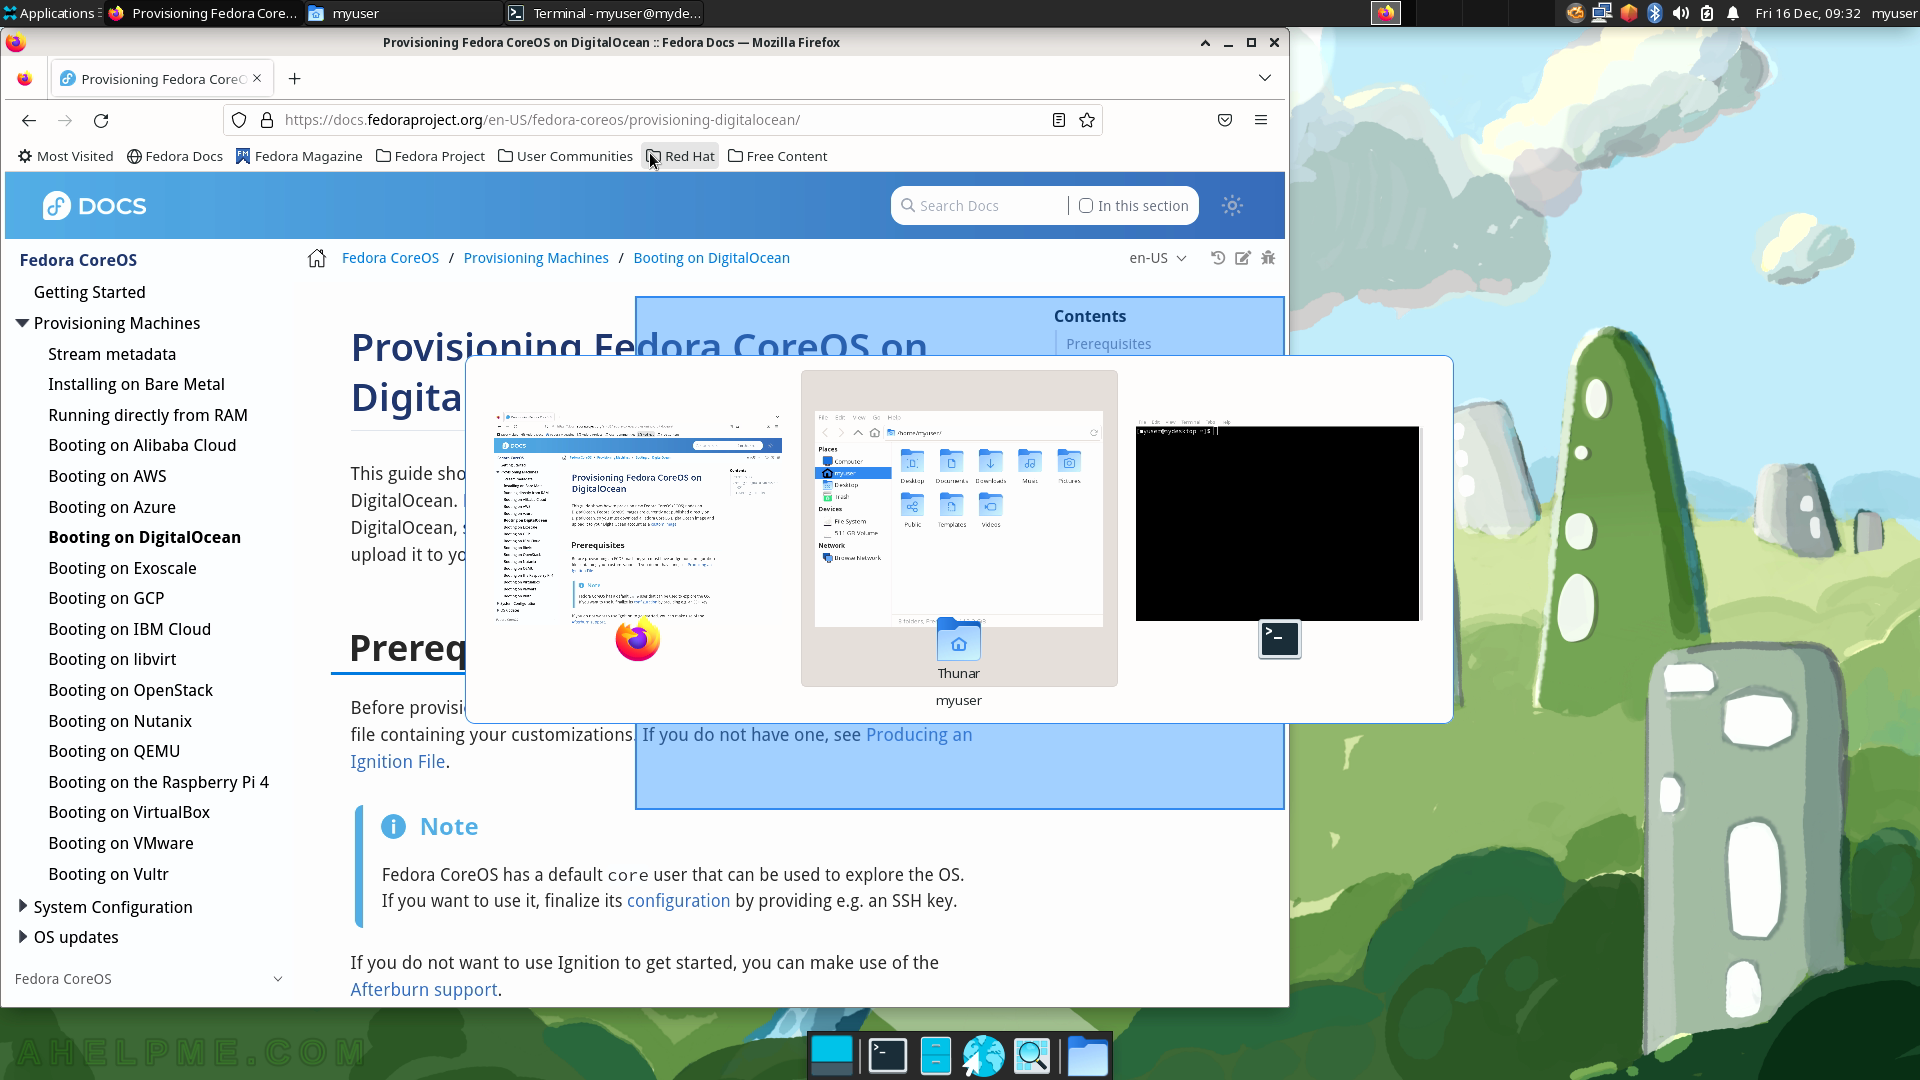Open the list all tabs dropdown
1920x1080 pixels.
point(1265,78)
